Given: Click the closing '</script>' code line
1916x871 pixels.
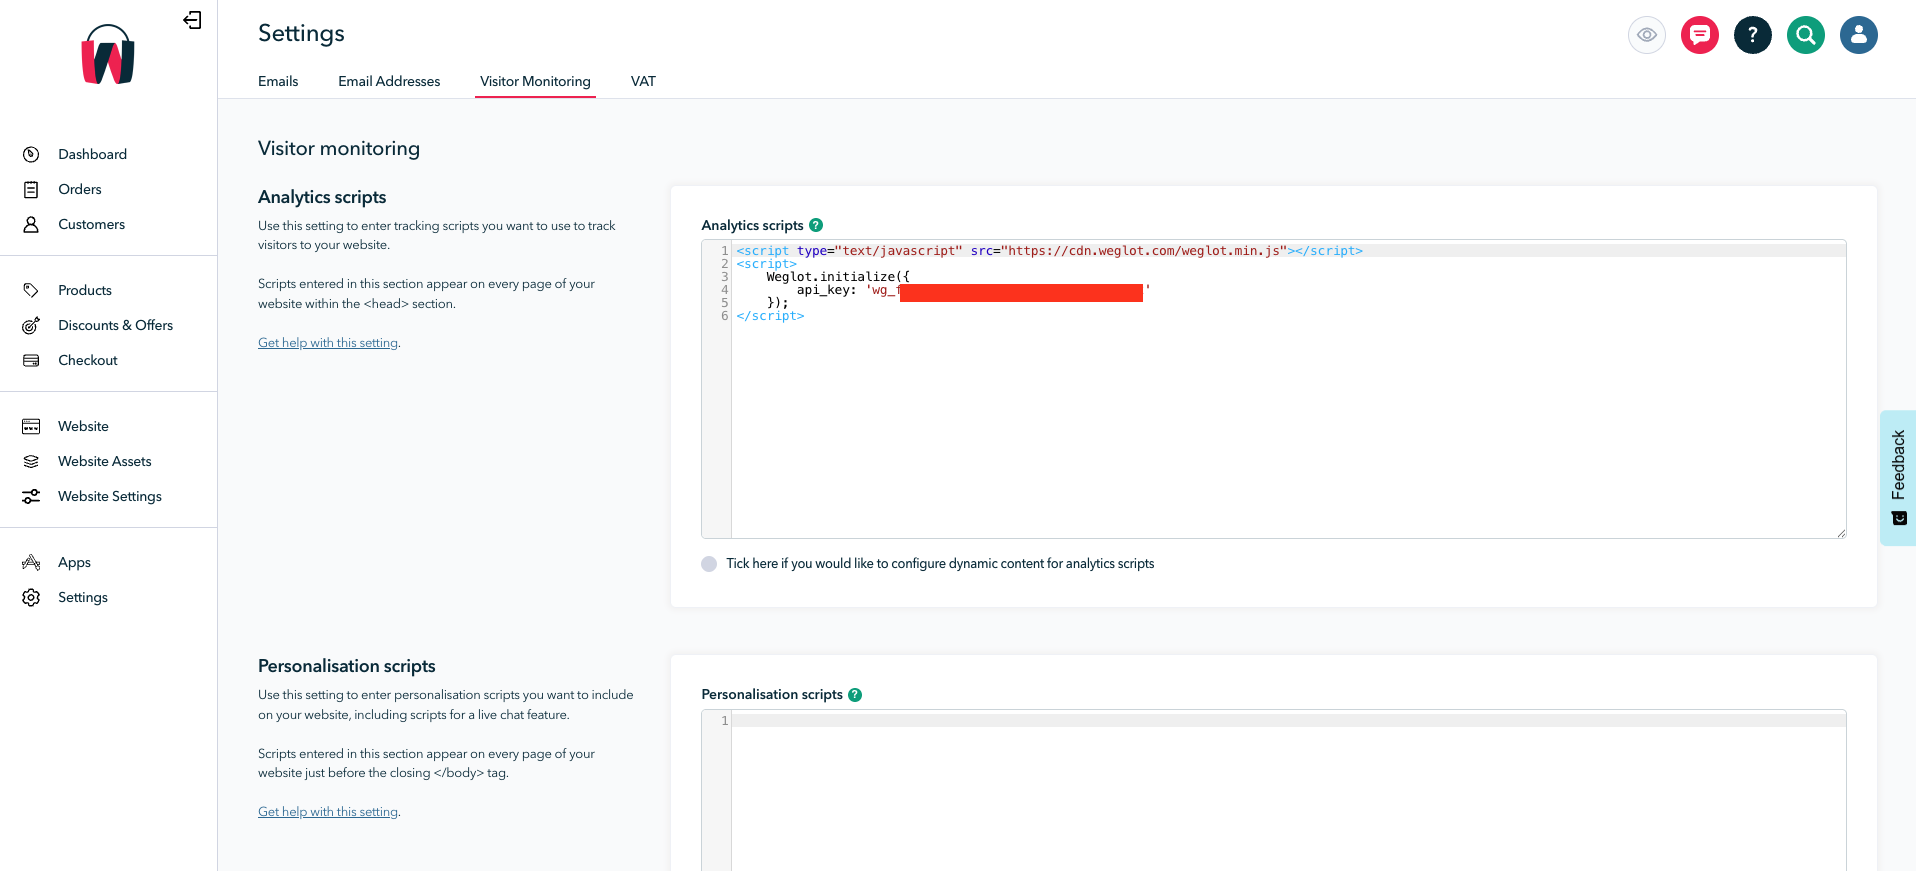Looking at the screenshot, I should [x=770, y=316].
